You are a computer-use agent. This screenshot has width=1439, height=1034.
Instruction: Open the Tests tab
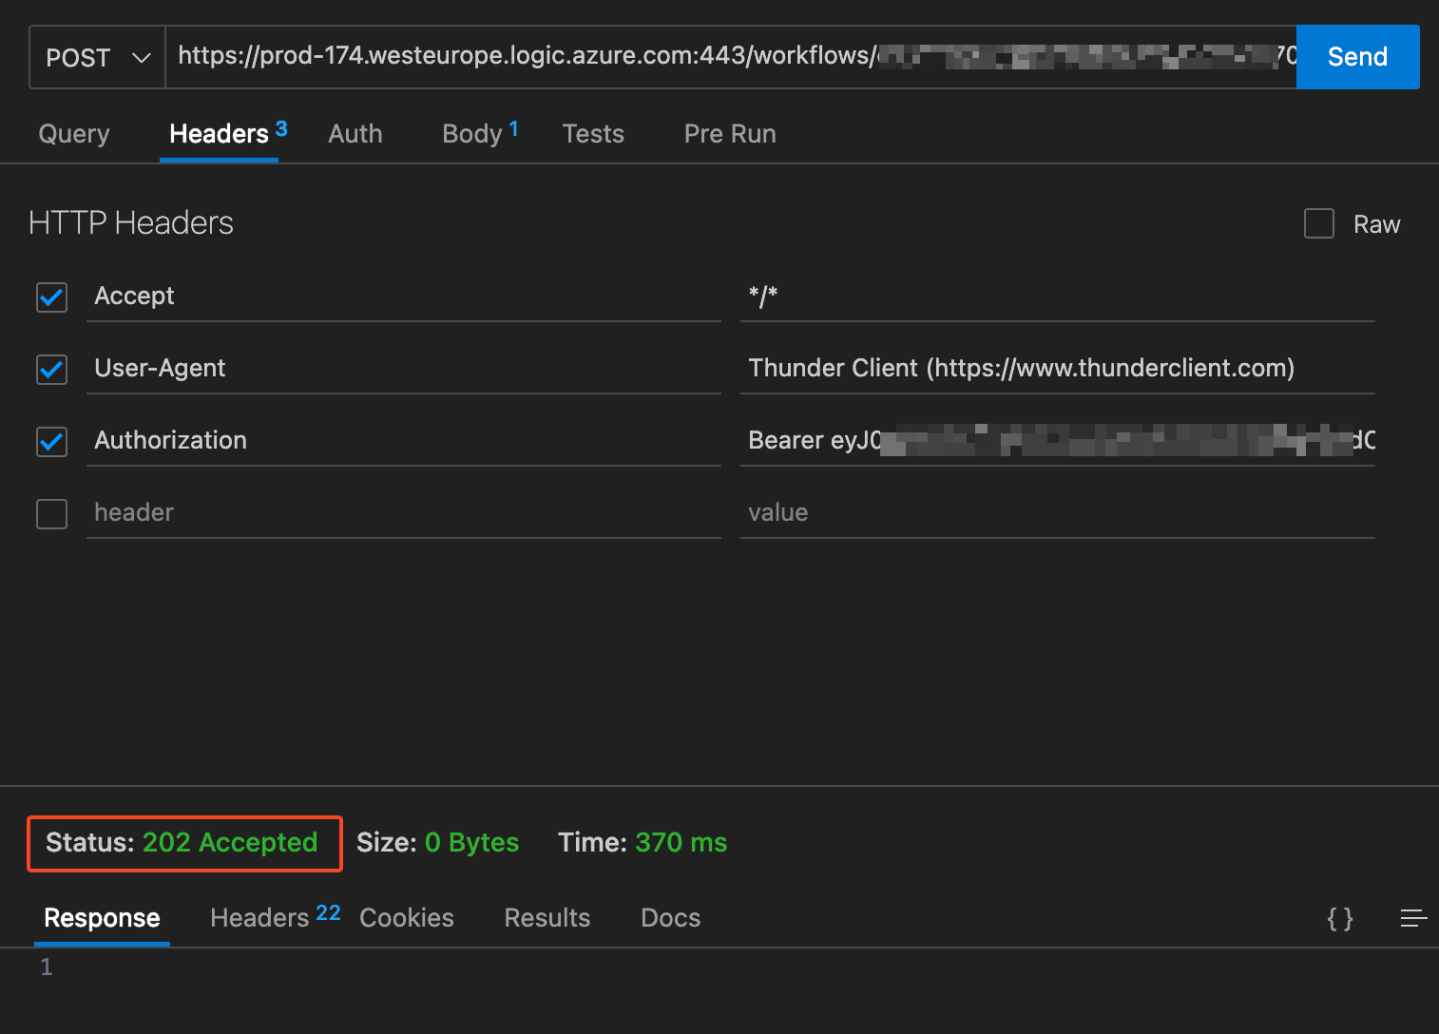click(593, 133)
